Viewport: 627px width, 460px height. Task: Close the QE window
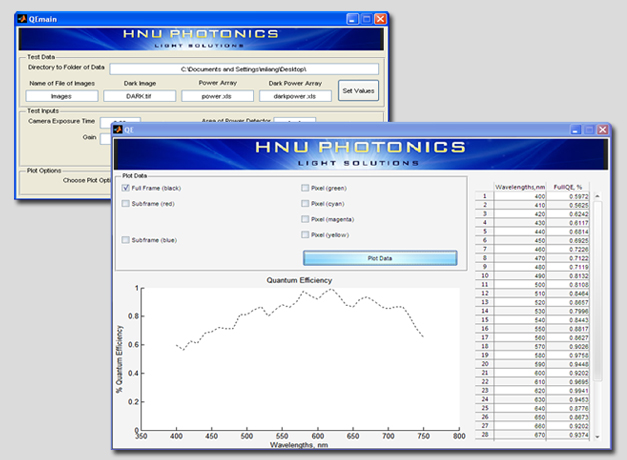click(603, 130)
